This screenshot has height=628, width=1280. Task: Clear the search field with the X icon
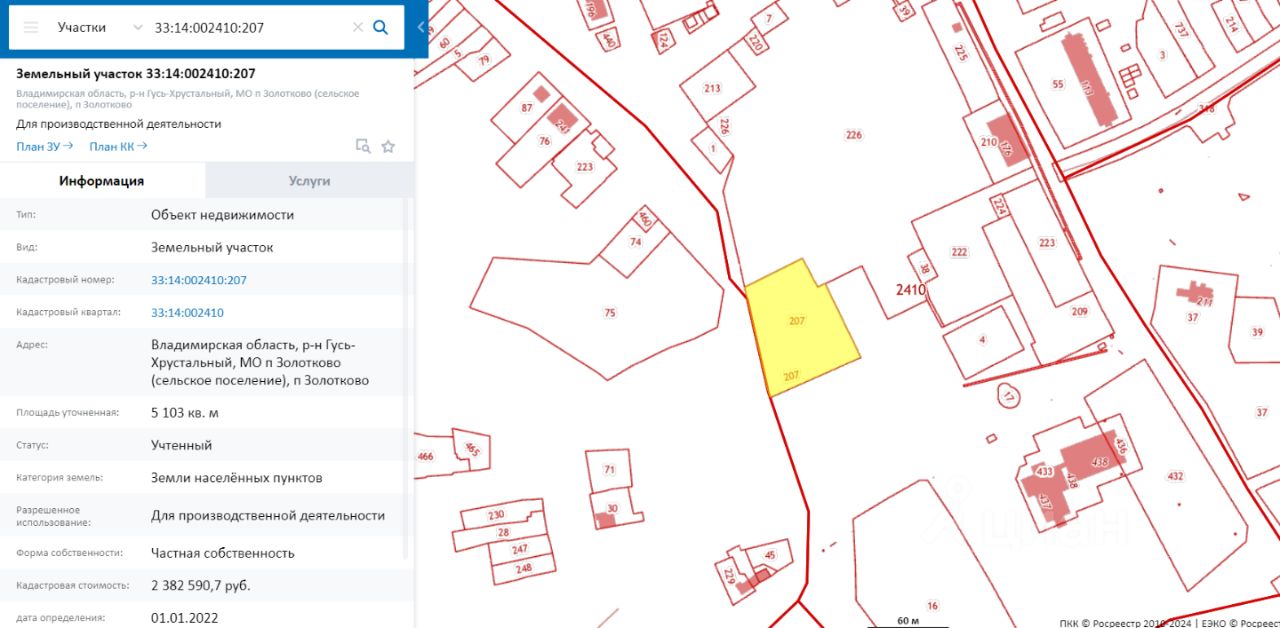point(358,28)
